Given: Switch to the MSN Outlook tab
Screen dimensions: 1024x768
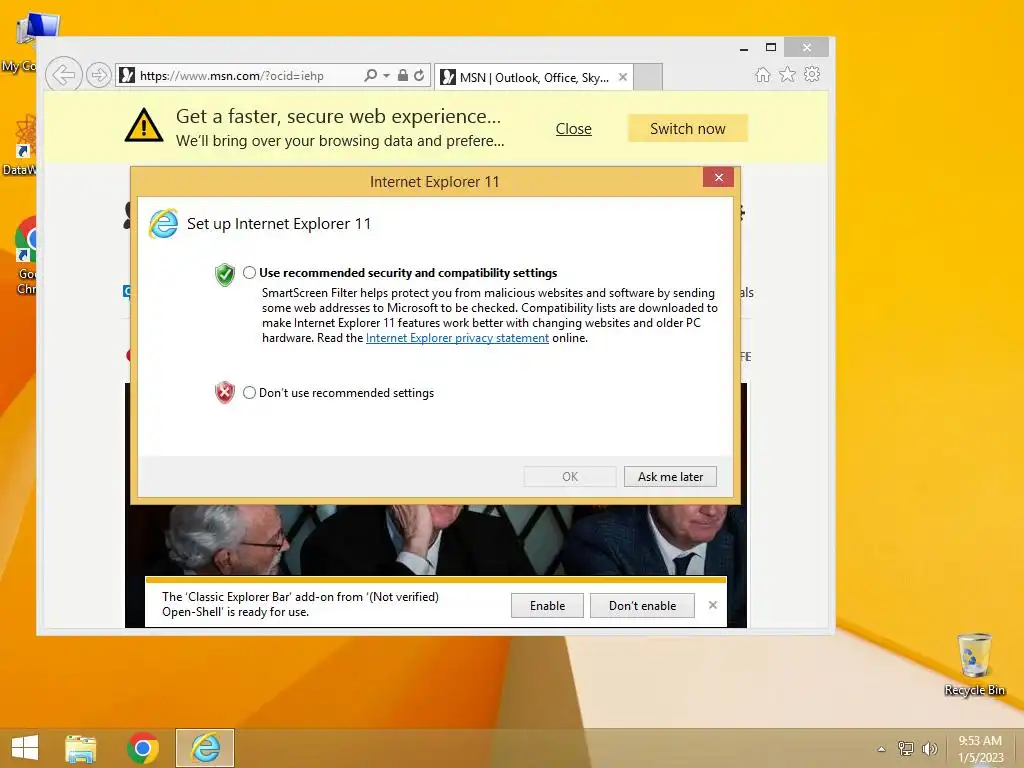Looking at the screenshot, I should (x=533, y=77).
